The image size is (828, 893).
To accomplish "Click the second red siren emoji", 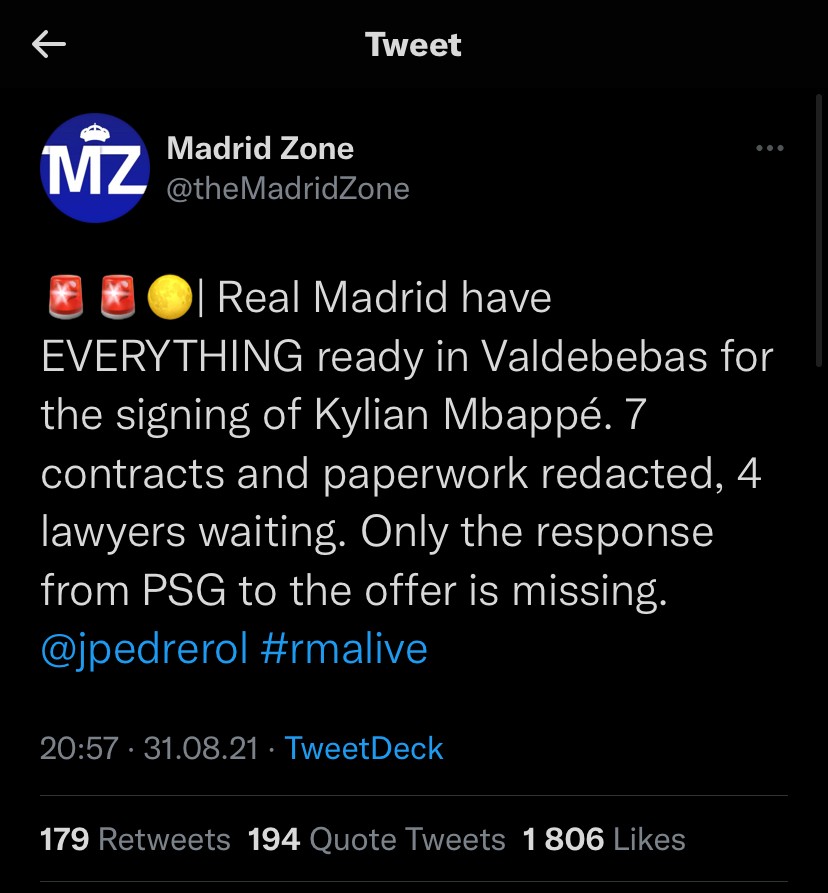I will click(x=117, y=299).
